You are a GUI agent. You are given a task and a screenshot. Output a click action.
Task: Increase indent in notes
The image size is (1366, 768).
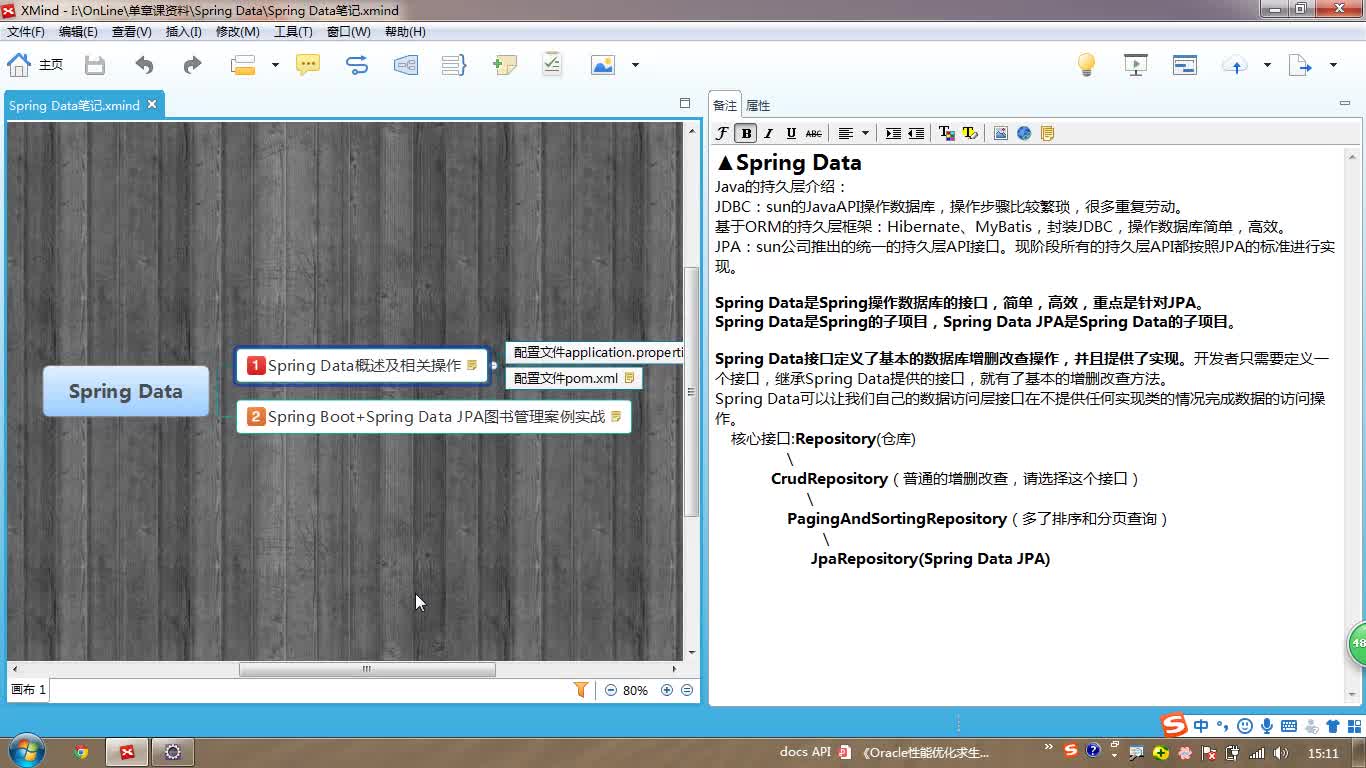[893, 133]
